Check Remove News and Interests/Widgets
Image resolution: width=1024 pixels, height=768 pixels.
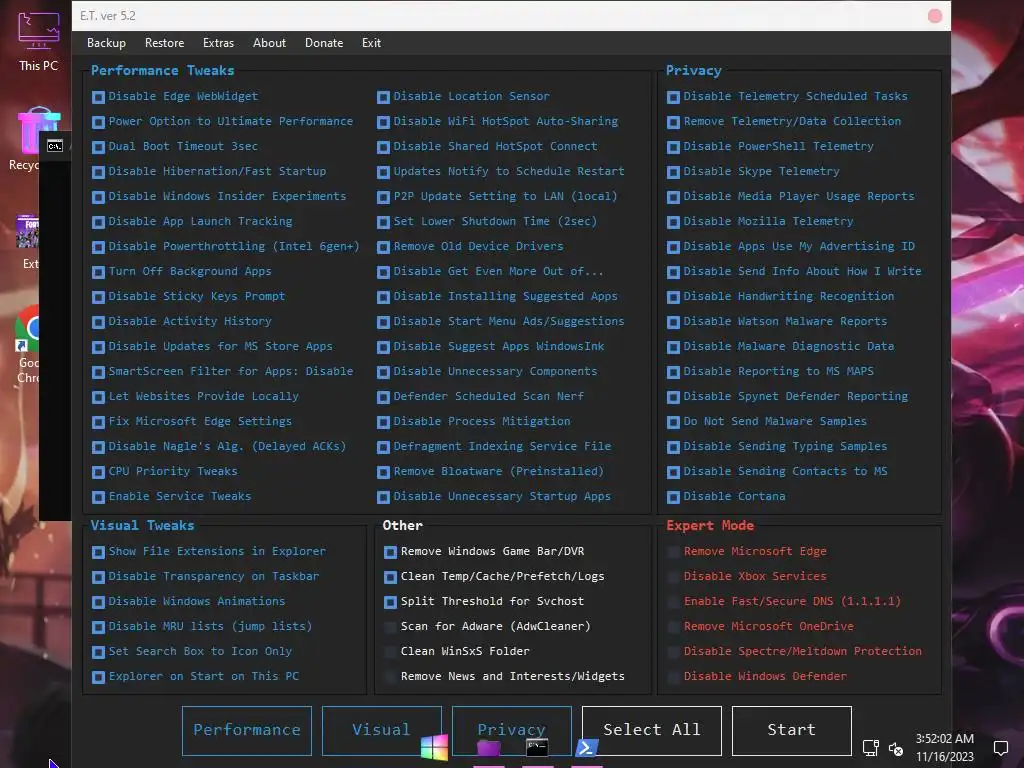391,677
